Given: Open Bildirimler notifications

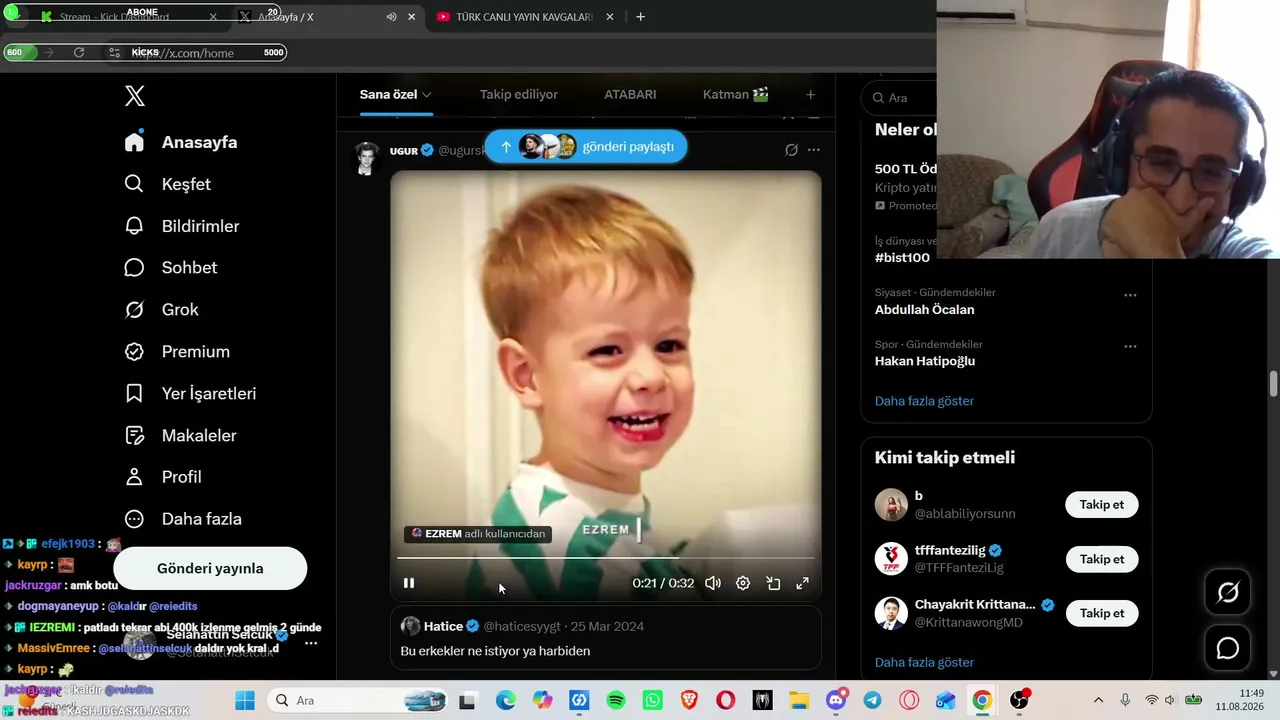Looking at the screenshot, I should click(x=181, y=226).
